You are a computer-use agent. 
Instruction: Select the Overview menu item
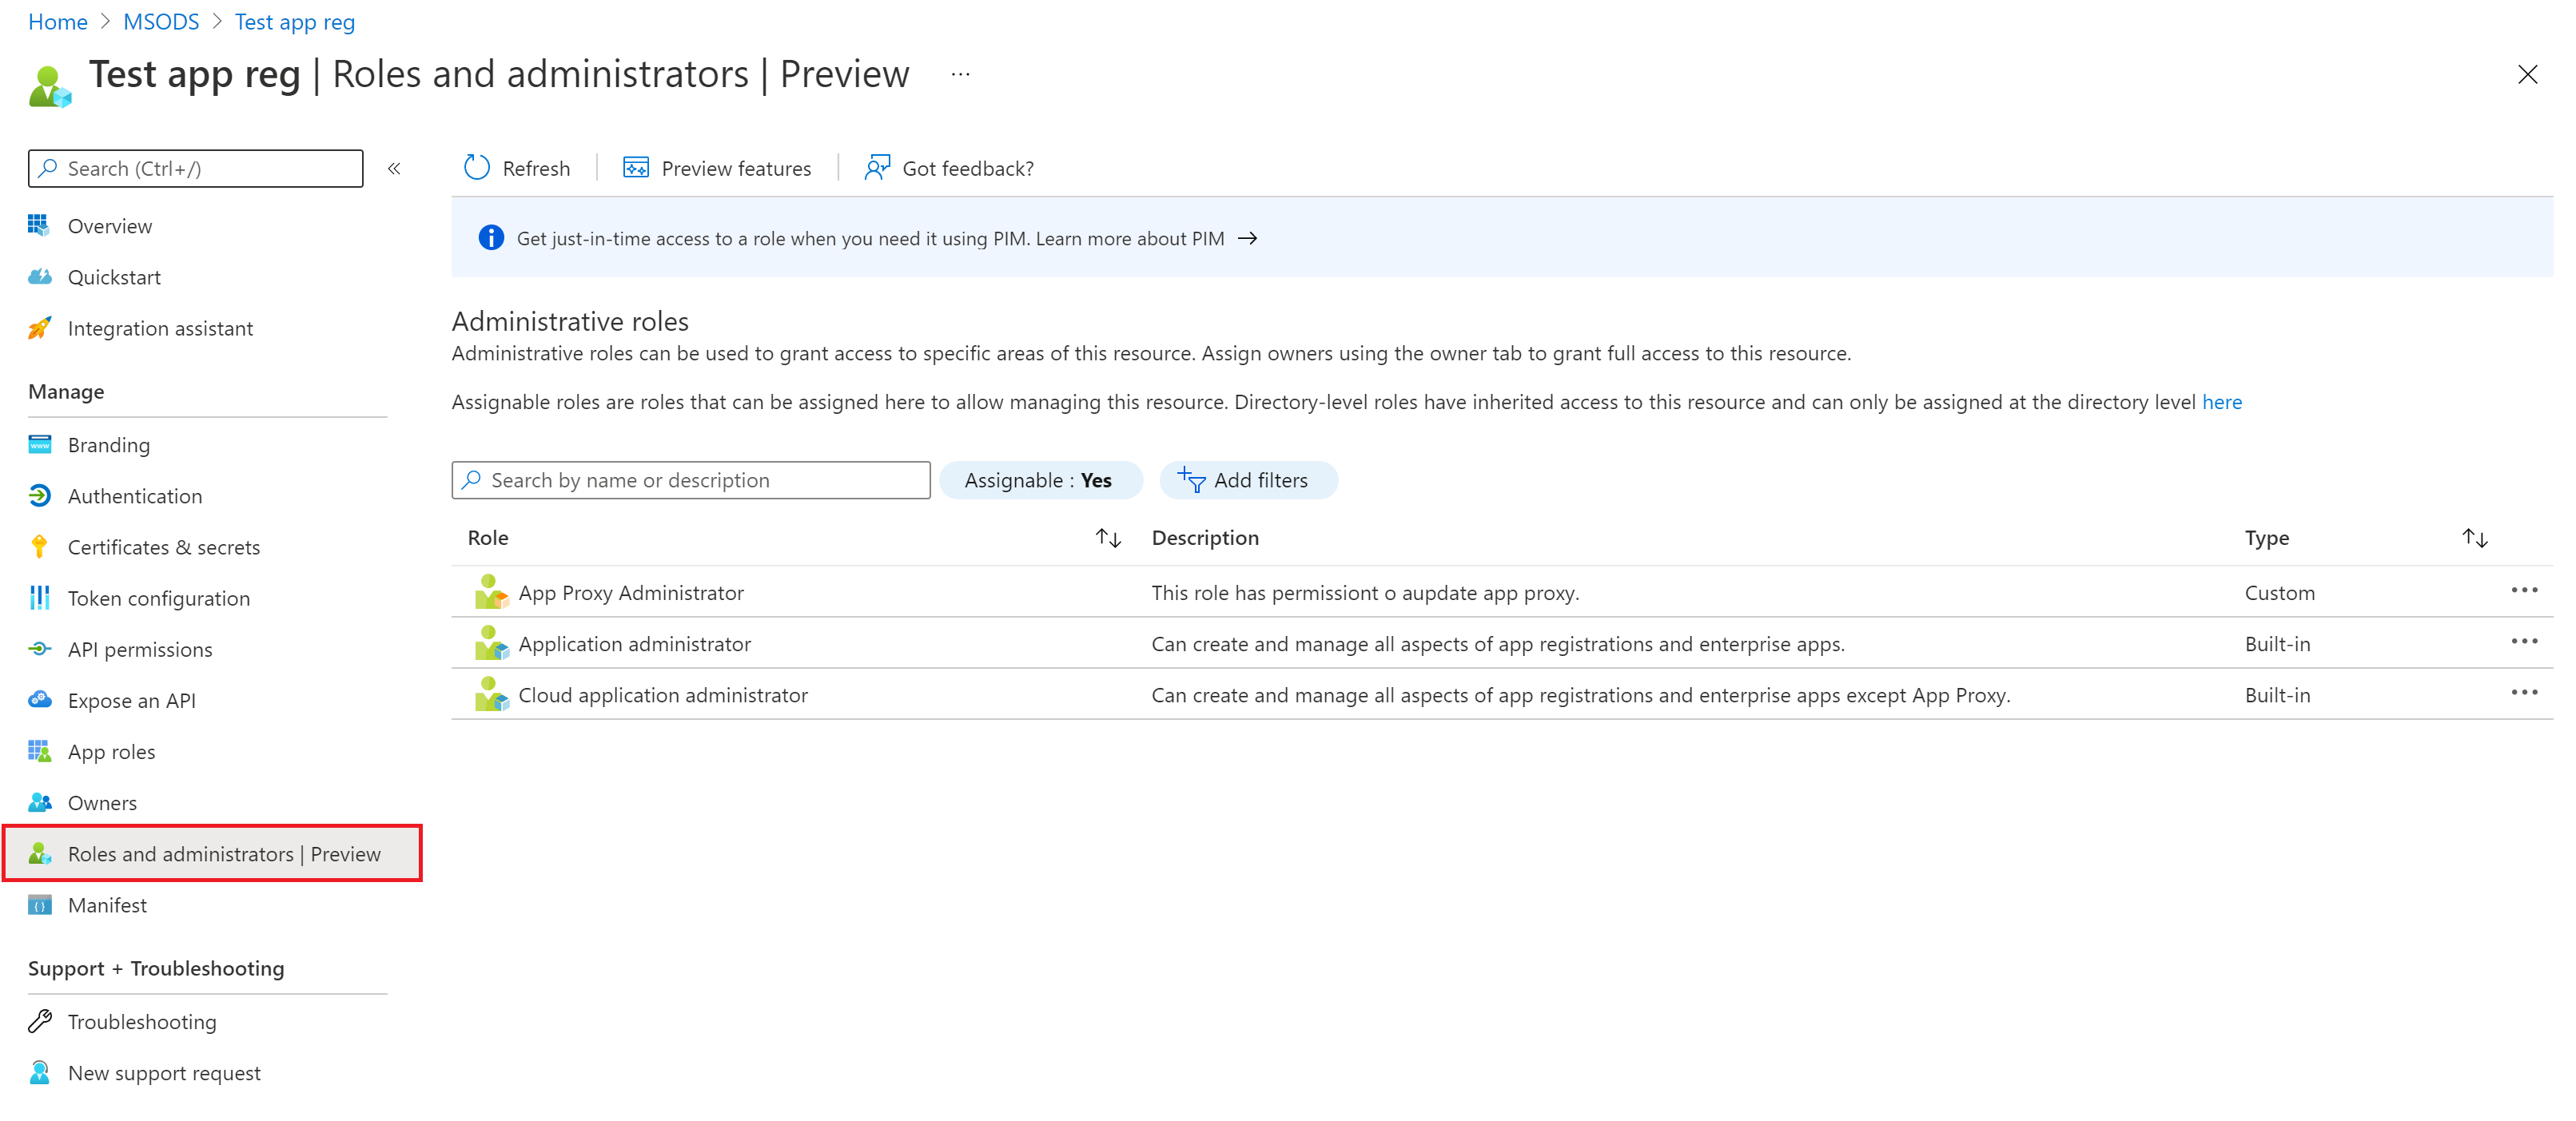109,225
